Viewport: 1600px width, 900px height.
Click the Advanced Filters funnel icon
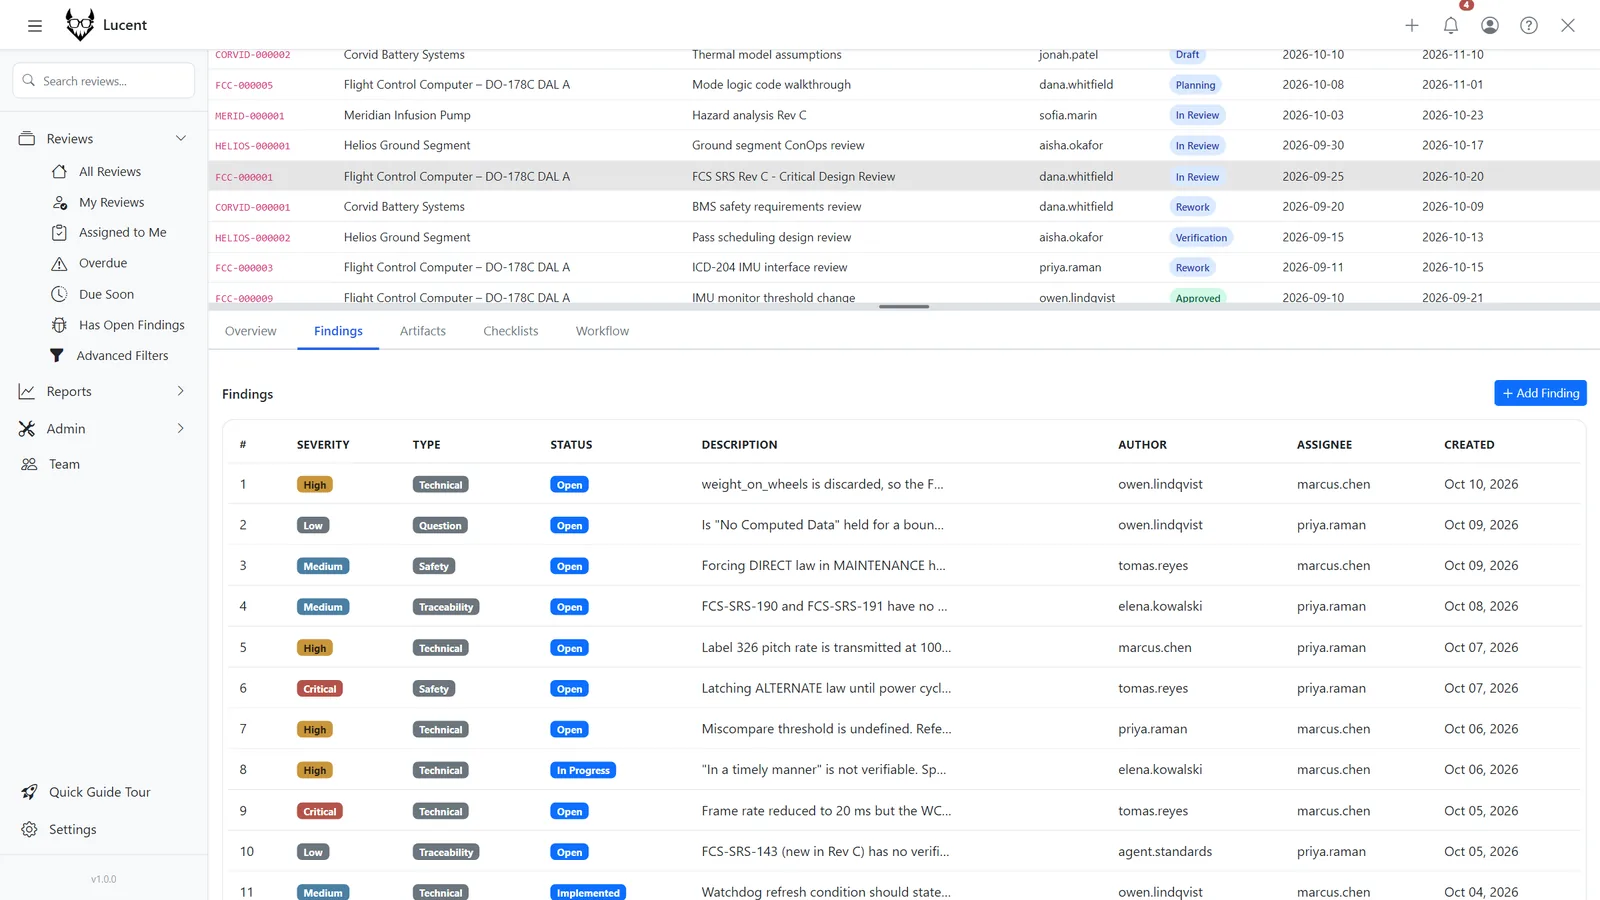pyautogui.click(x=57, y=356)
